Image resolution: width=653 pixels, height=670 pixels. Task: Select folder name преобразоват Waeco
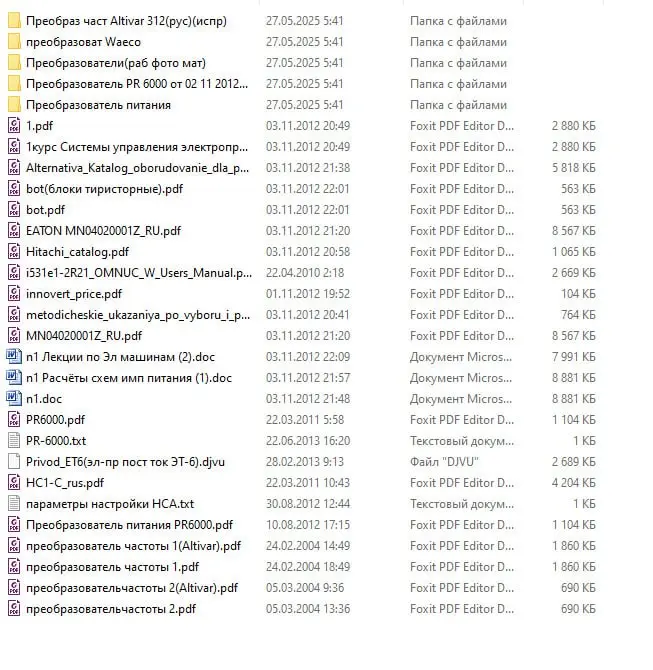(x=83, y=42)
